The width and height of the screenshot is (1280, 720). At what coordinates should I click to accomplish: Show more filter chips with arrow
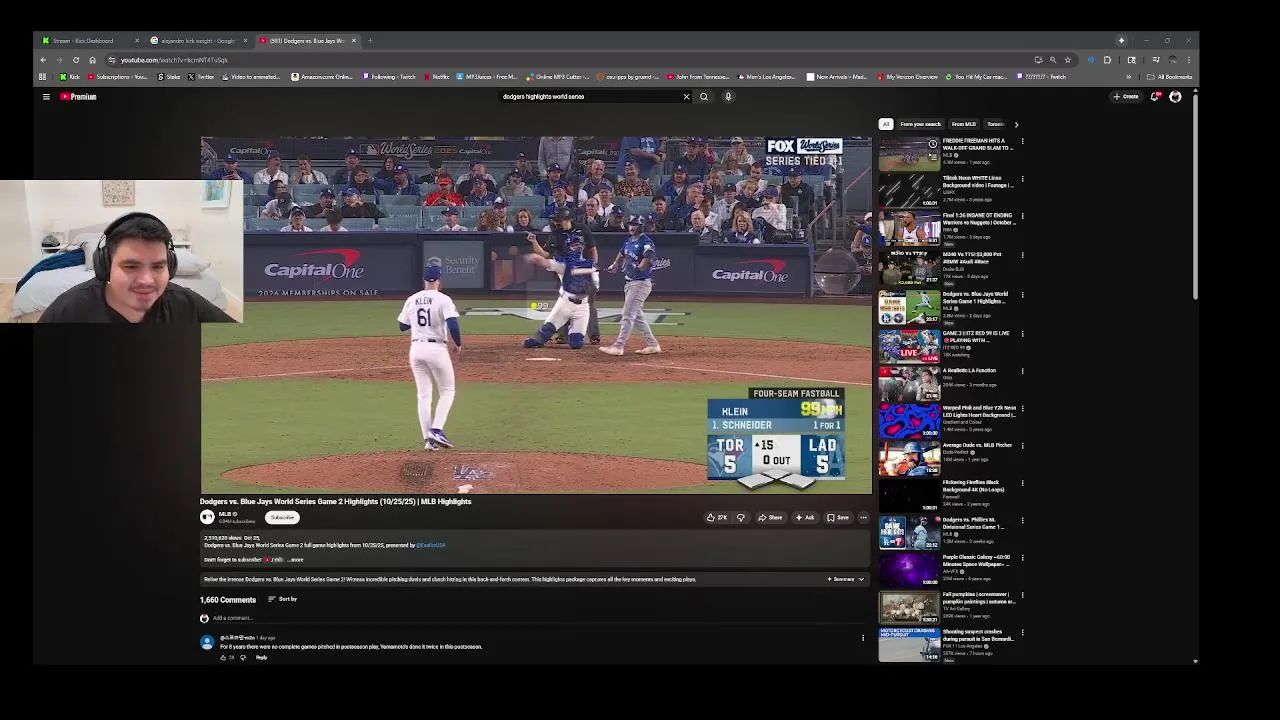(x=1016, y=125)
